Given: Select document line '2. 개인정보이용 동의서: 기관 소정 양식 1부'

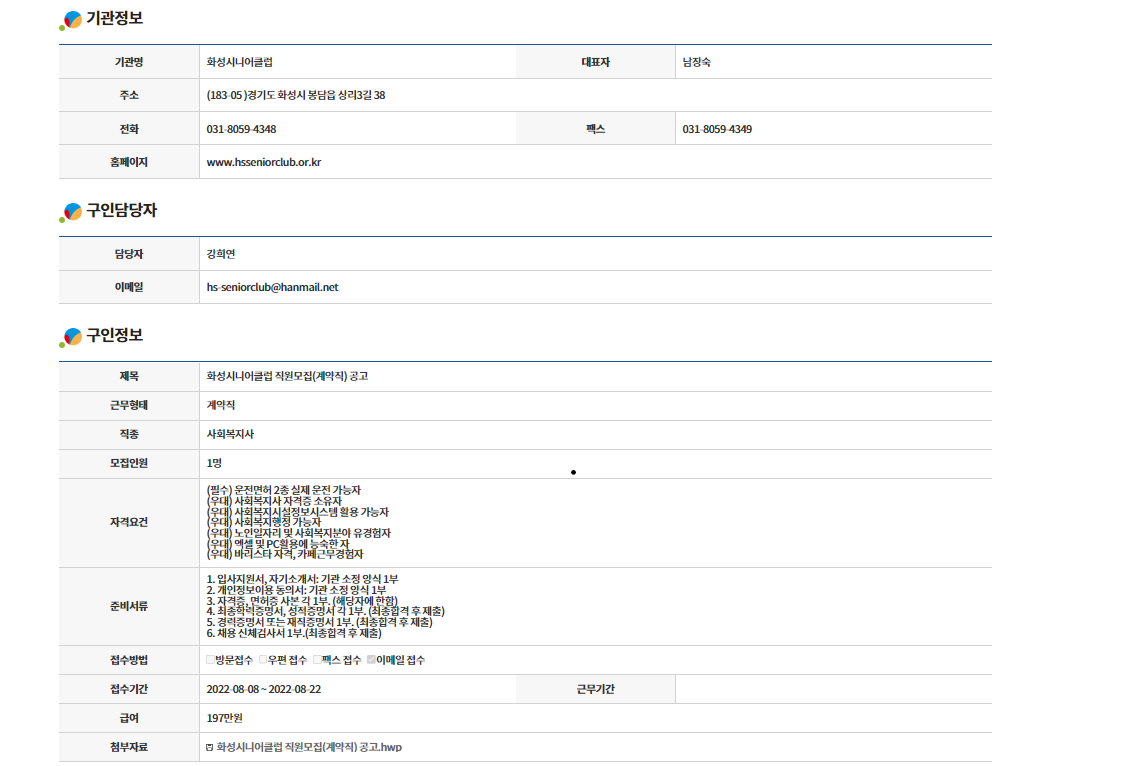Looking at the screenshot, I should click(x=296, y=590).
